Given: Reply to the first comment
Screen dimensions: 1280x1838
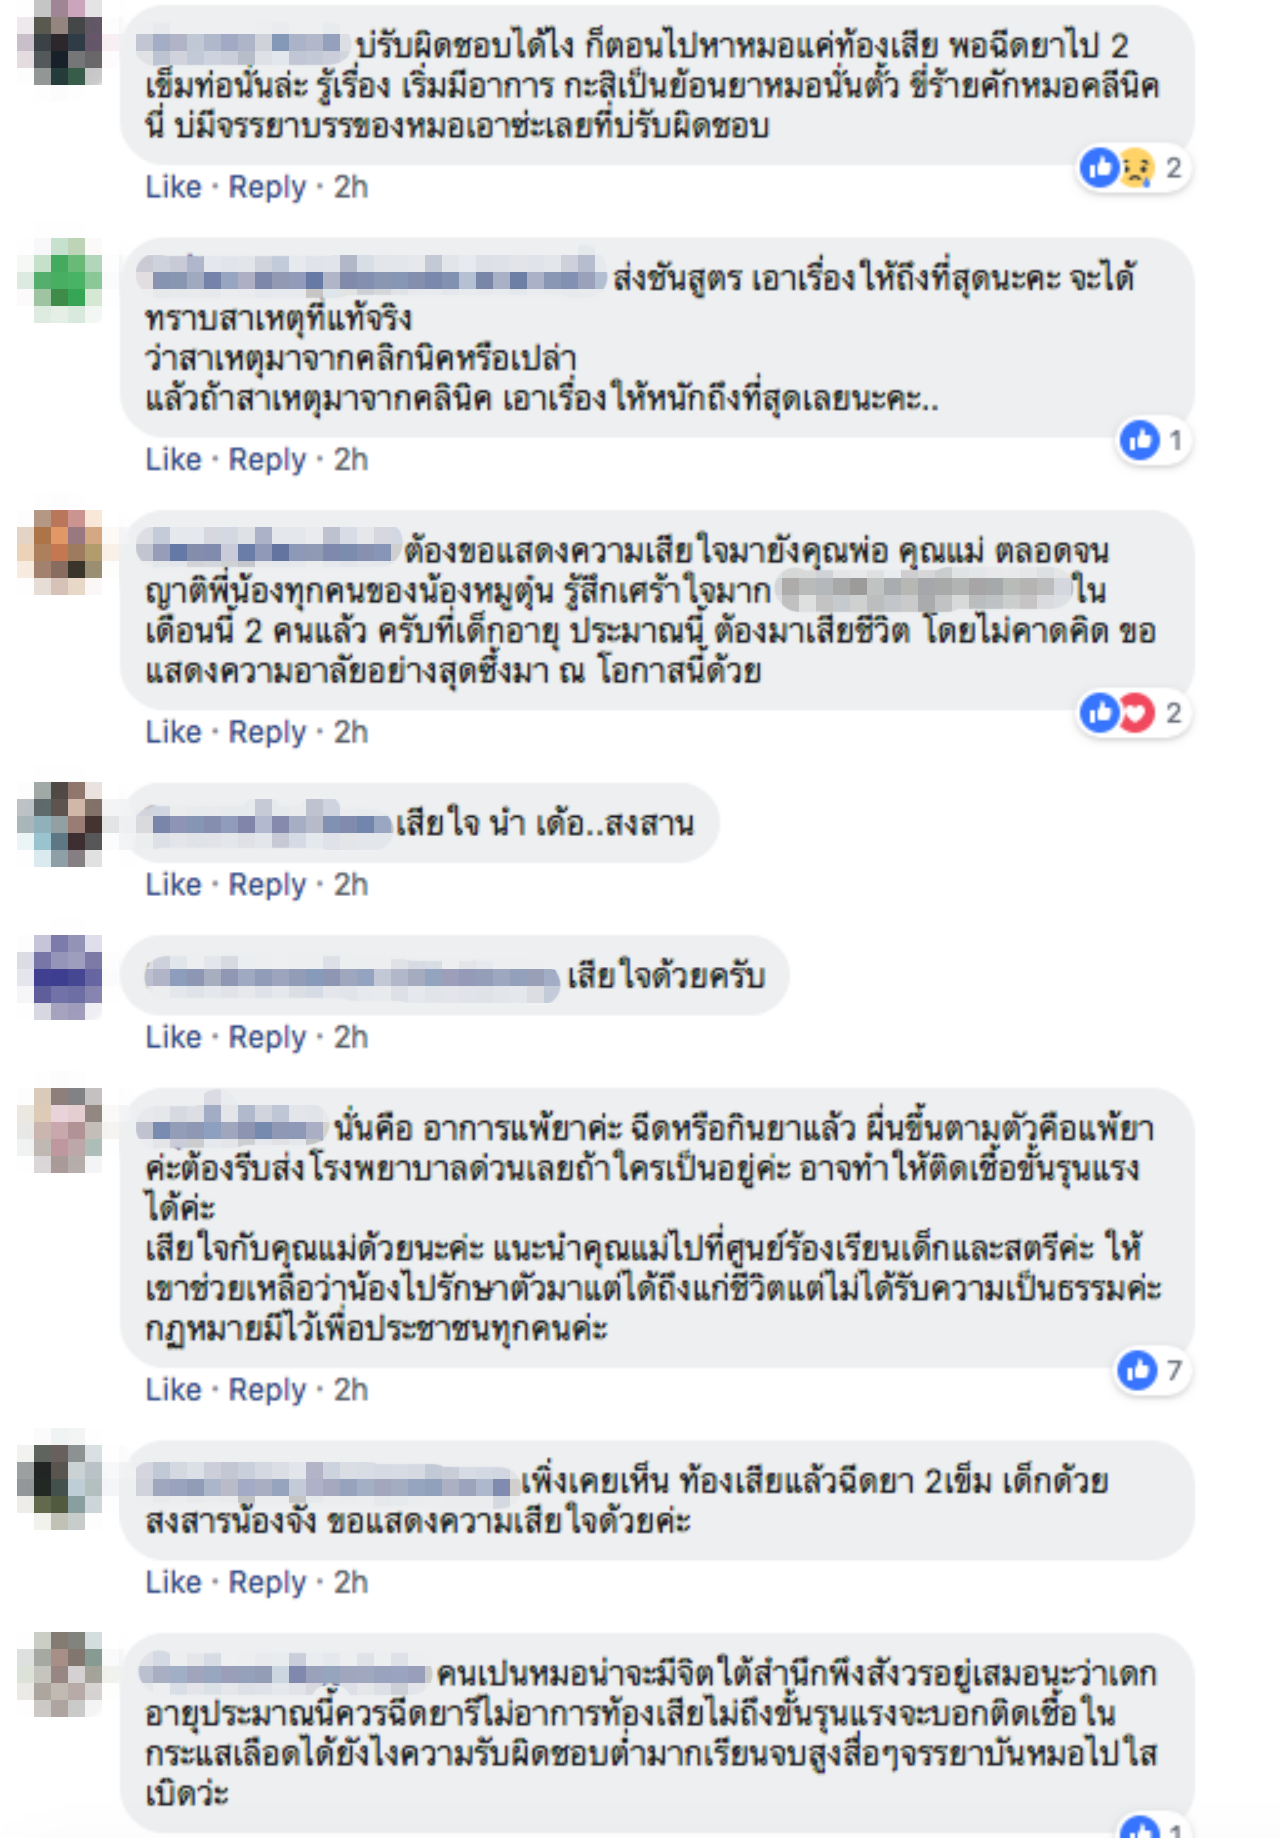Looking at the screenshot, I should click(x=267, y=187).
